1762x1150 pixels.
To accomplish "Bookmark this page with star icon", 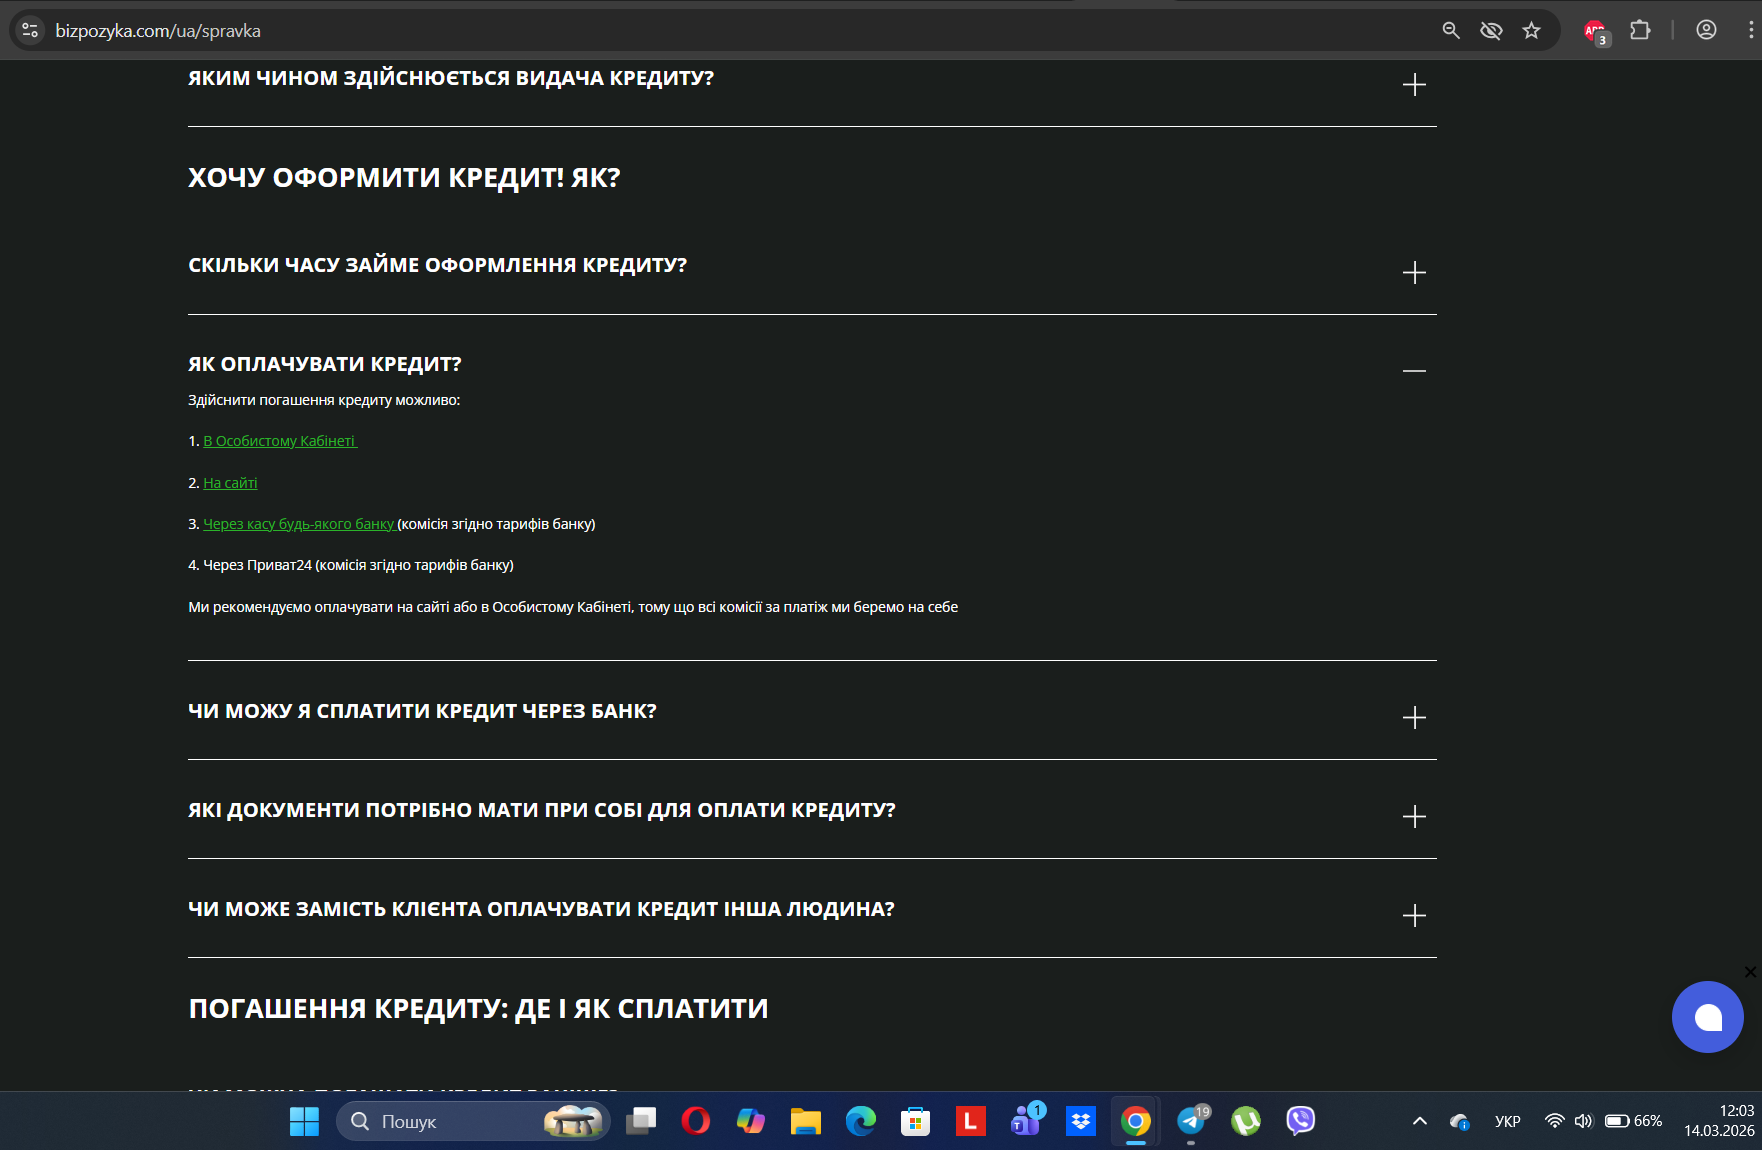I will tap(1531, 31).
